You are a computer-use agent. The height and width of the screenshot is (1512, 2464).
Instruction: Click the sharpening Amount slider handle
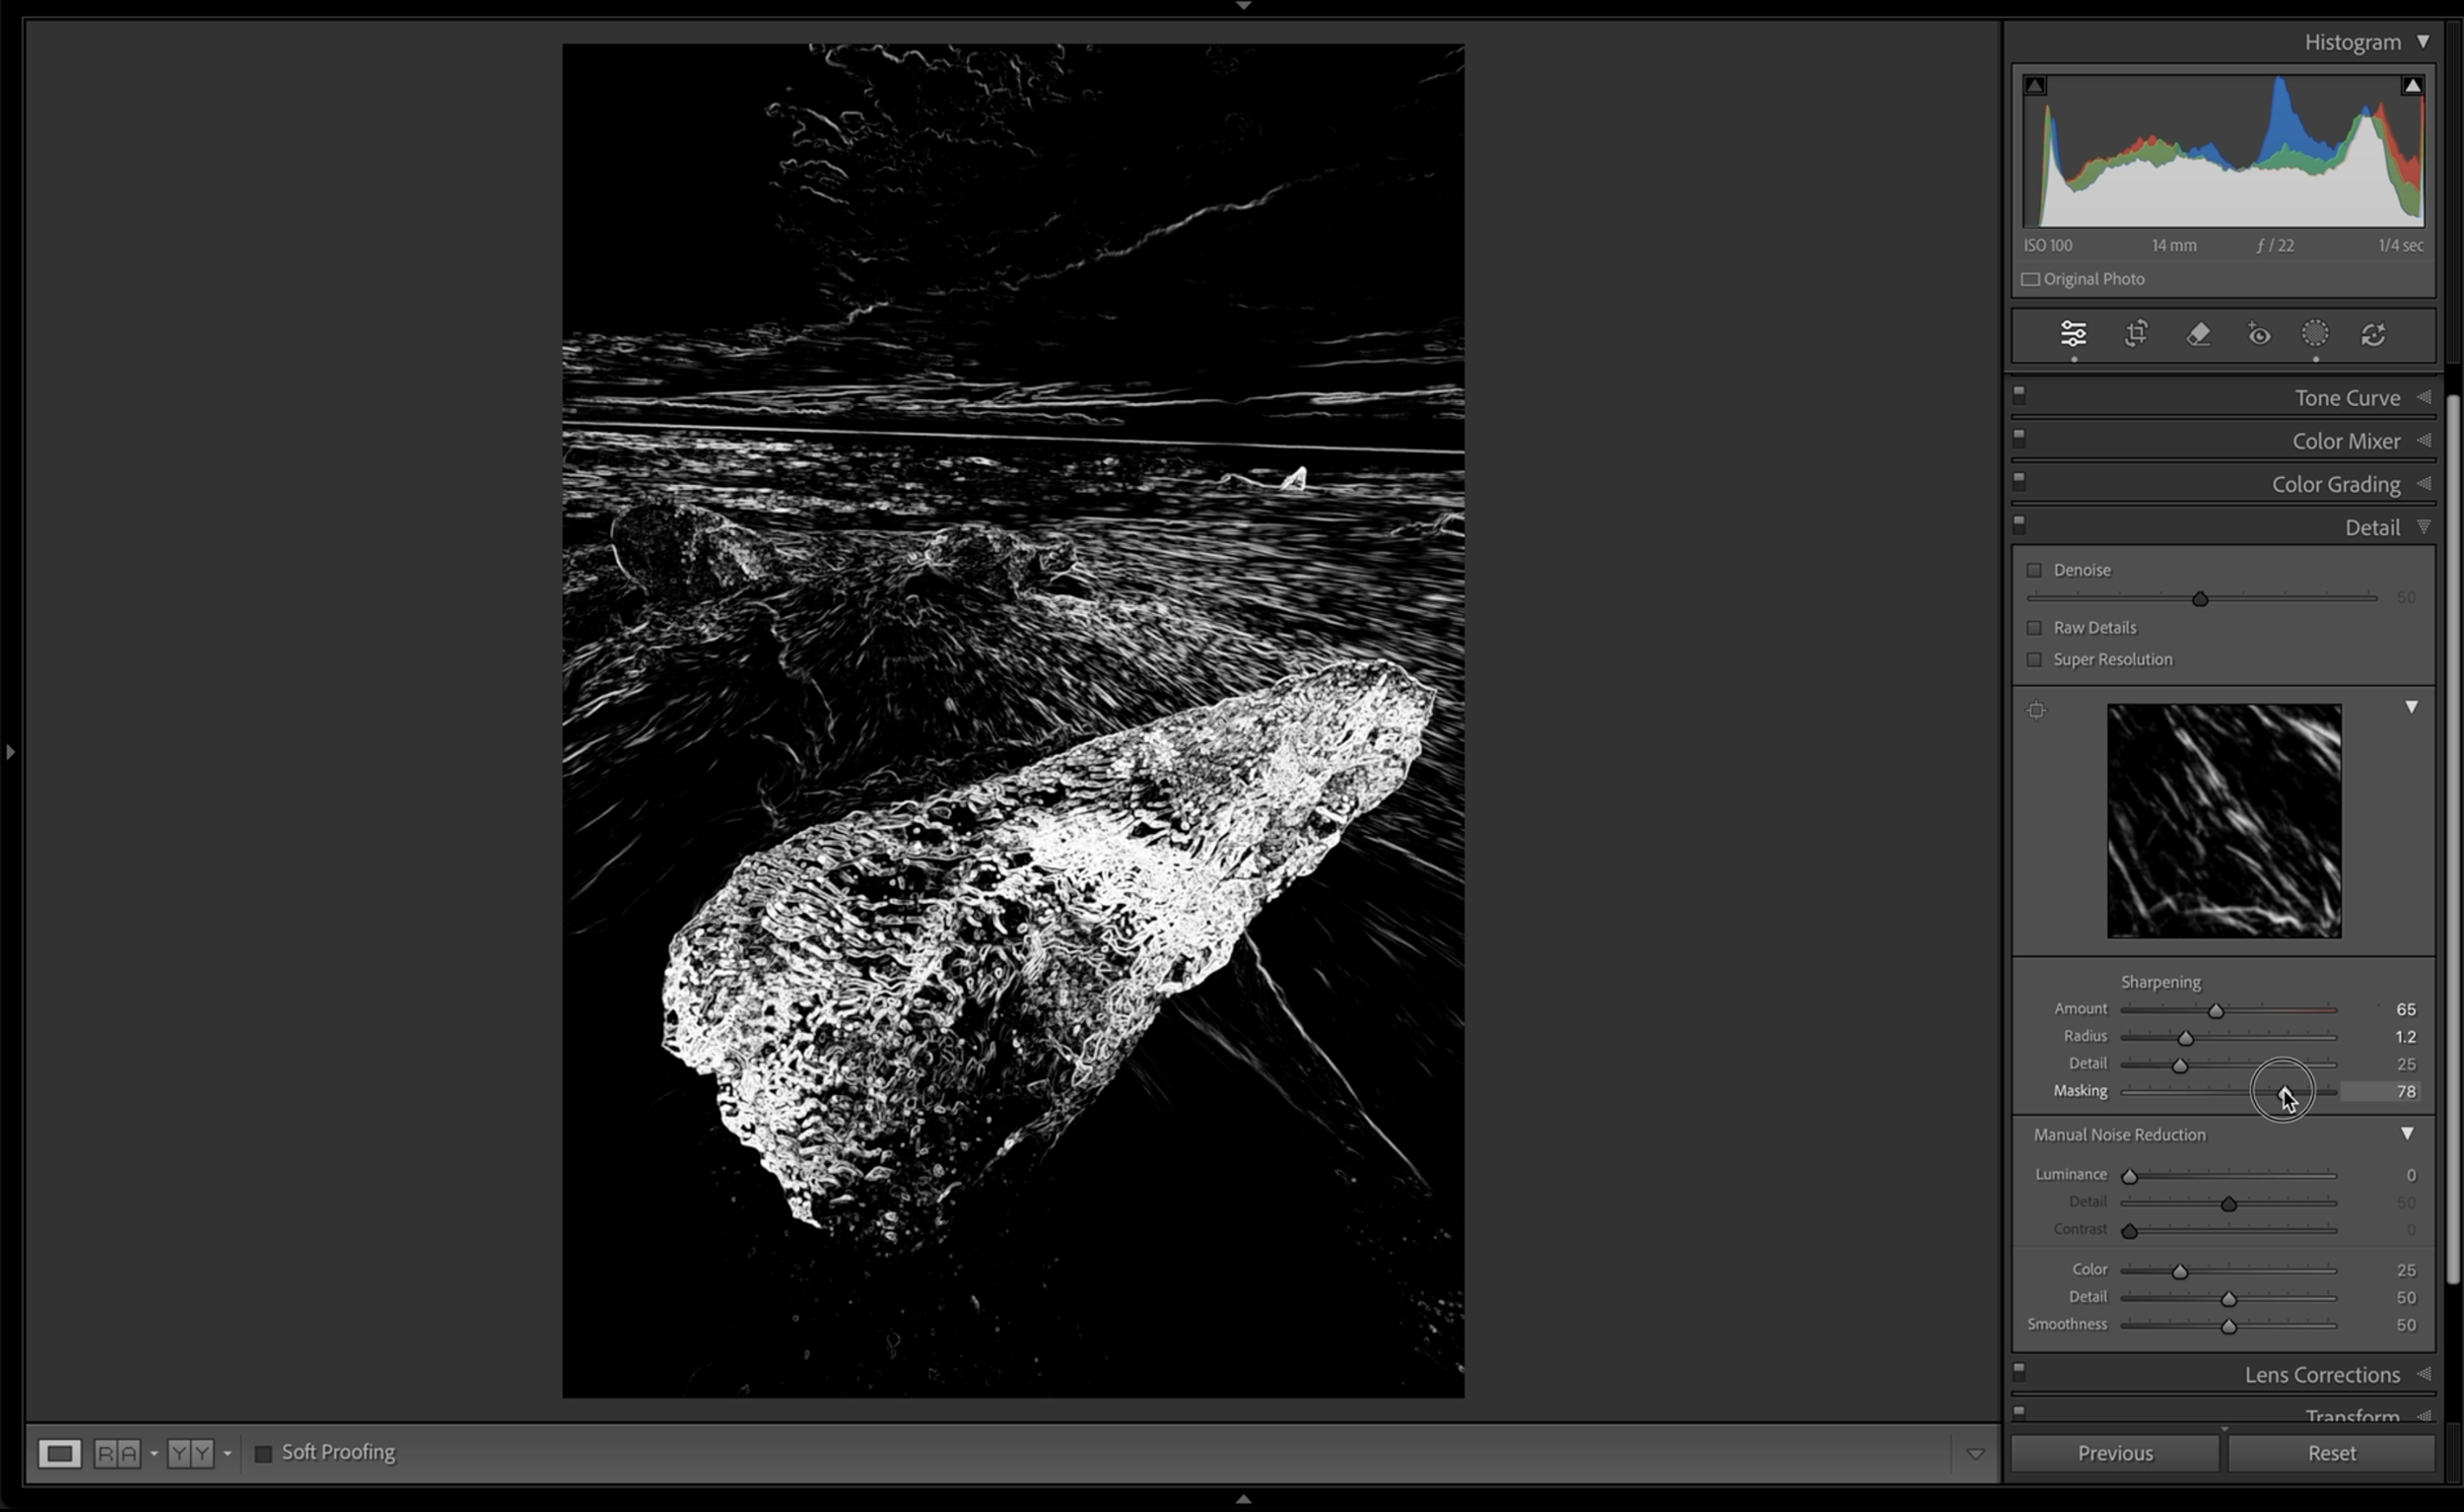tap(2216, 1011)
